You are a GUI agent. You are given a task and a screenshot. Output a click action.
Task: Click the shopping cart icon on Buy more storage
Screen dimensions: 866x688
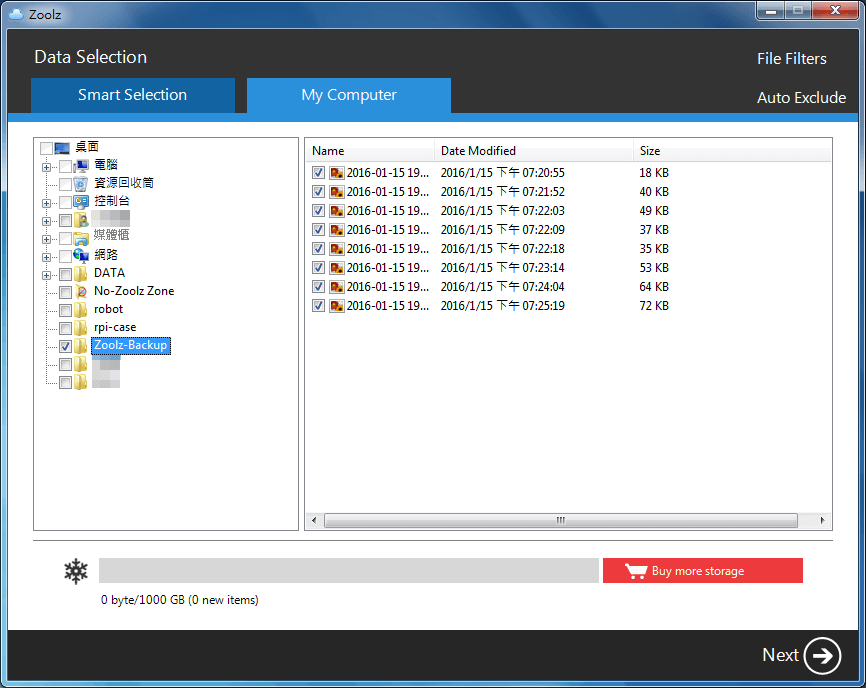coord(637,570)
